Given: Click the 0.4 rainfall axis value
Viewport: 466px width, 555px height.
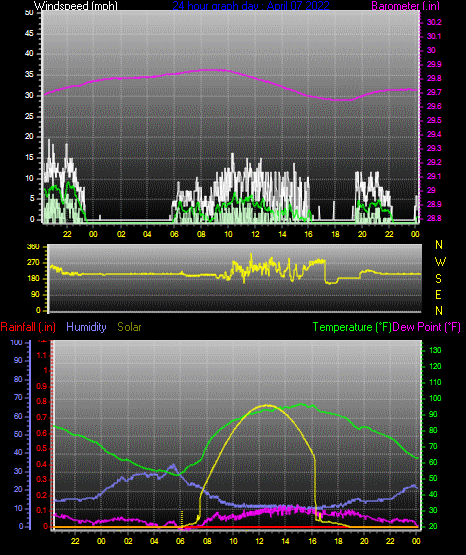Looking at the screenshot, I should (x=42, y=464).
